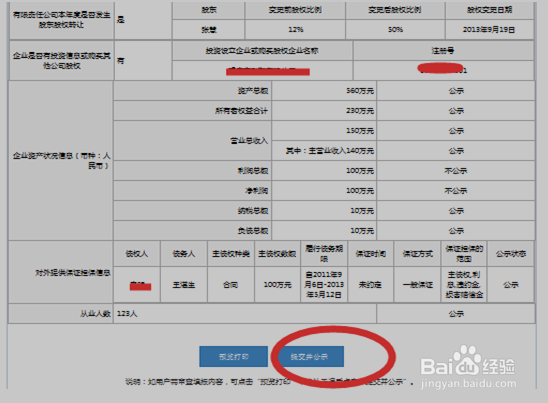Click the 债务人 column header
The height and width of the screenshot is (403, 548).
(x=184, y=254)
